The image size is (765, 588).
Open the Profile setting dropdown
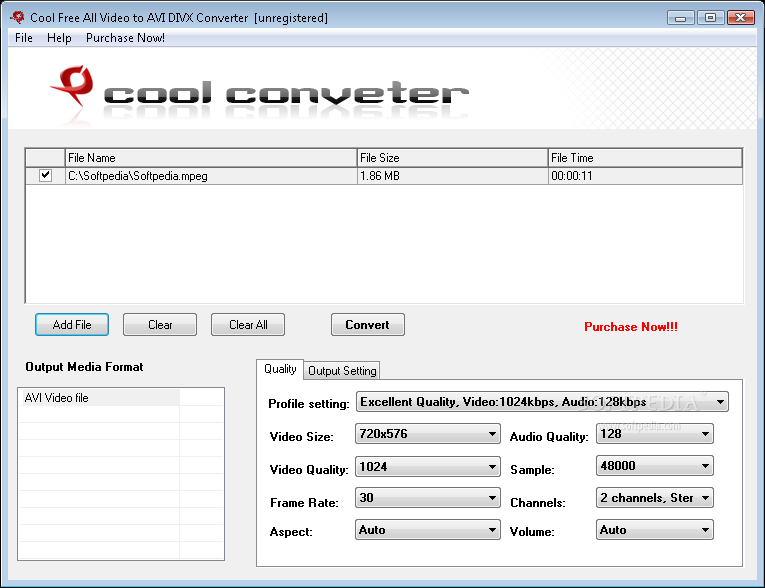coord(542,402)
